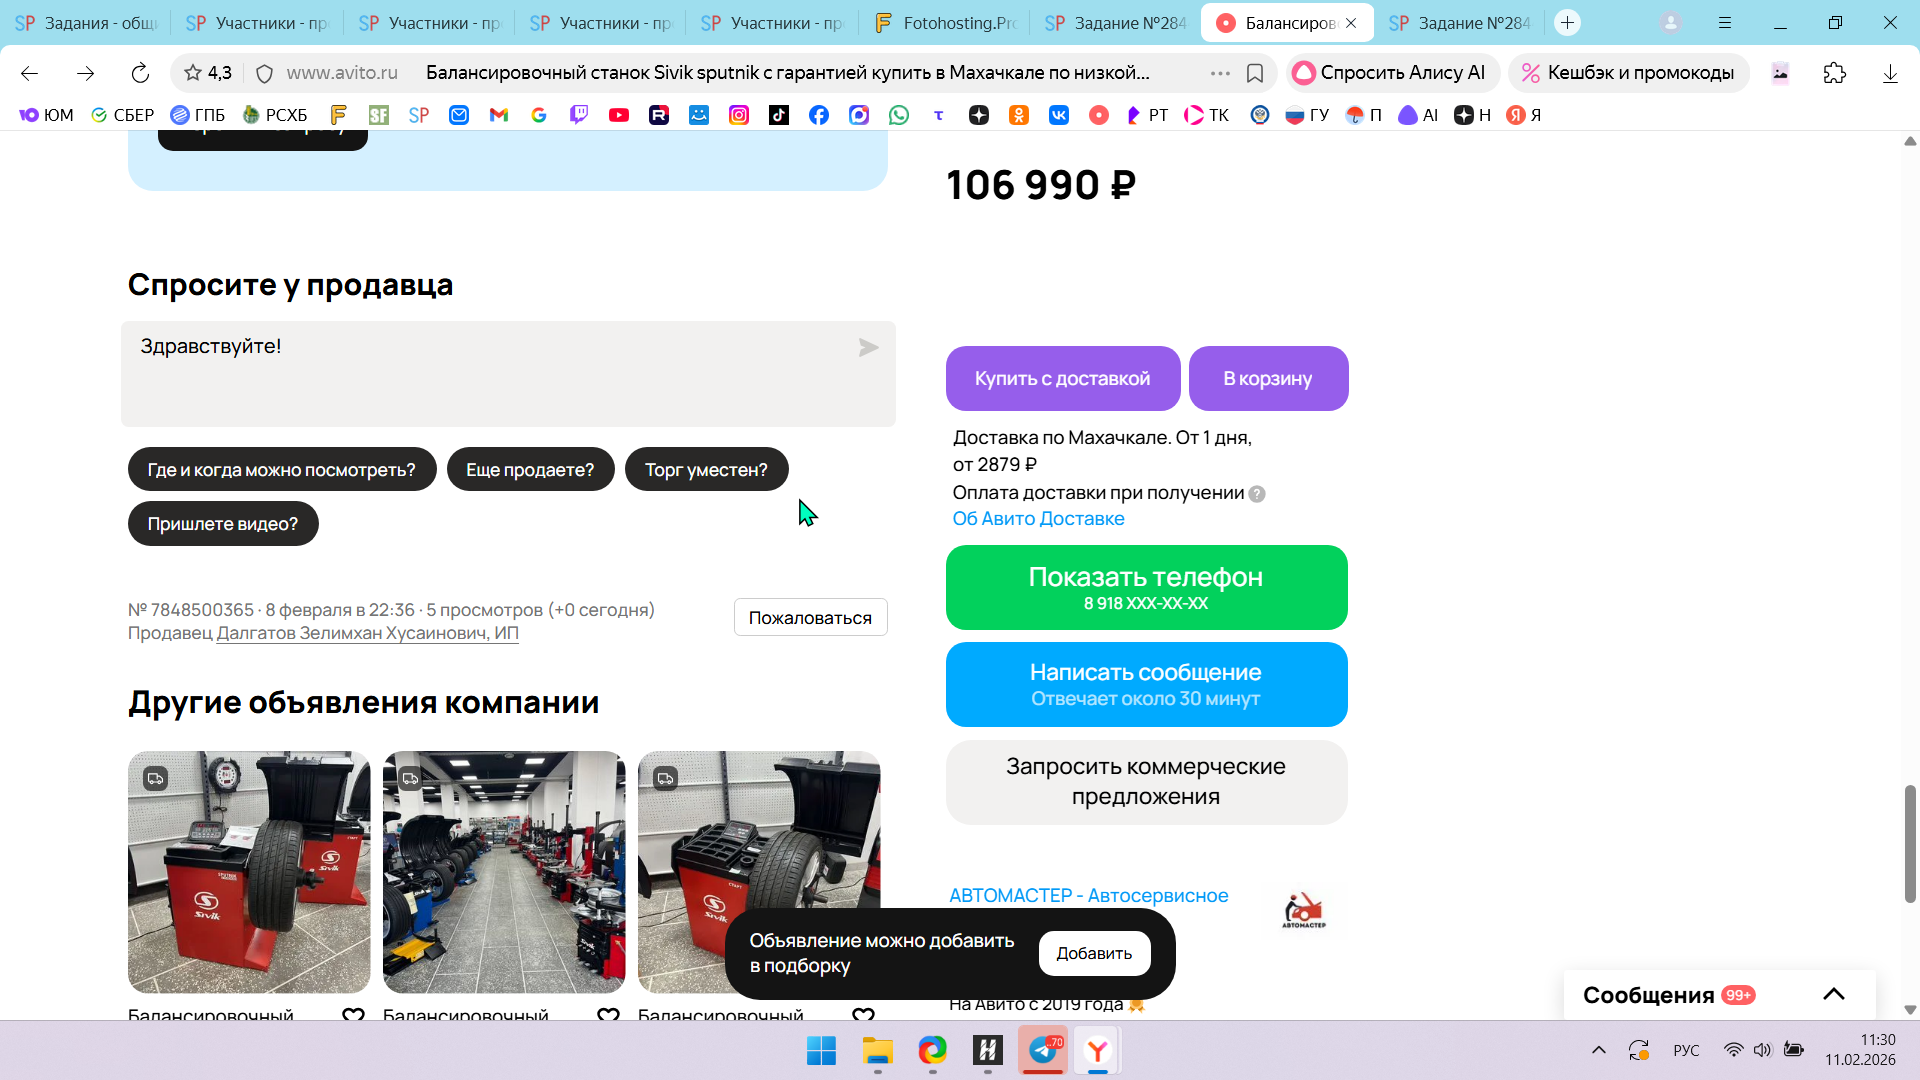This screenshot has width=1920, height=1080.
Task: Reload the page with the refresh icon
Action: pos(140,73)
